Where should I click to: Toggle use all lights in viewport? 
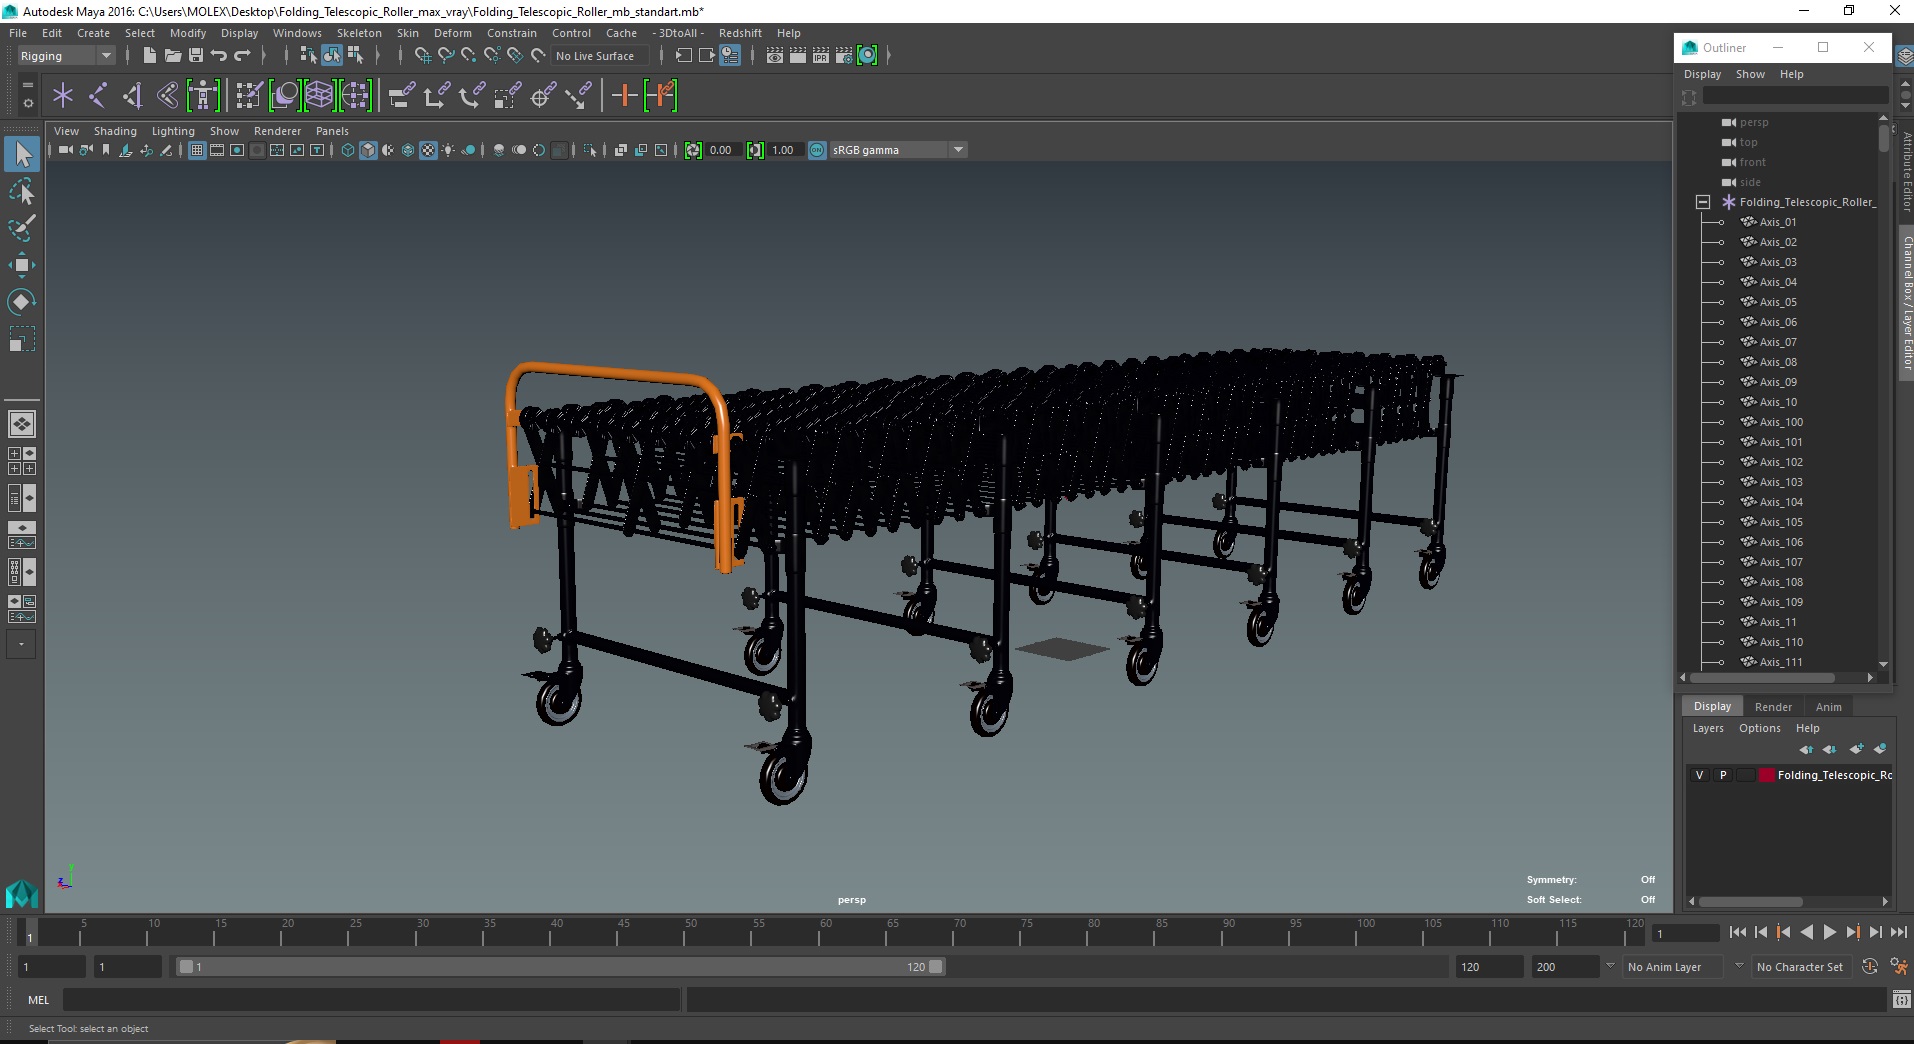pyautogui.click(x=448, y=150)
